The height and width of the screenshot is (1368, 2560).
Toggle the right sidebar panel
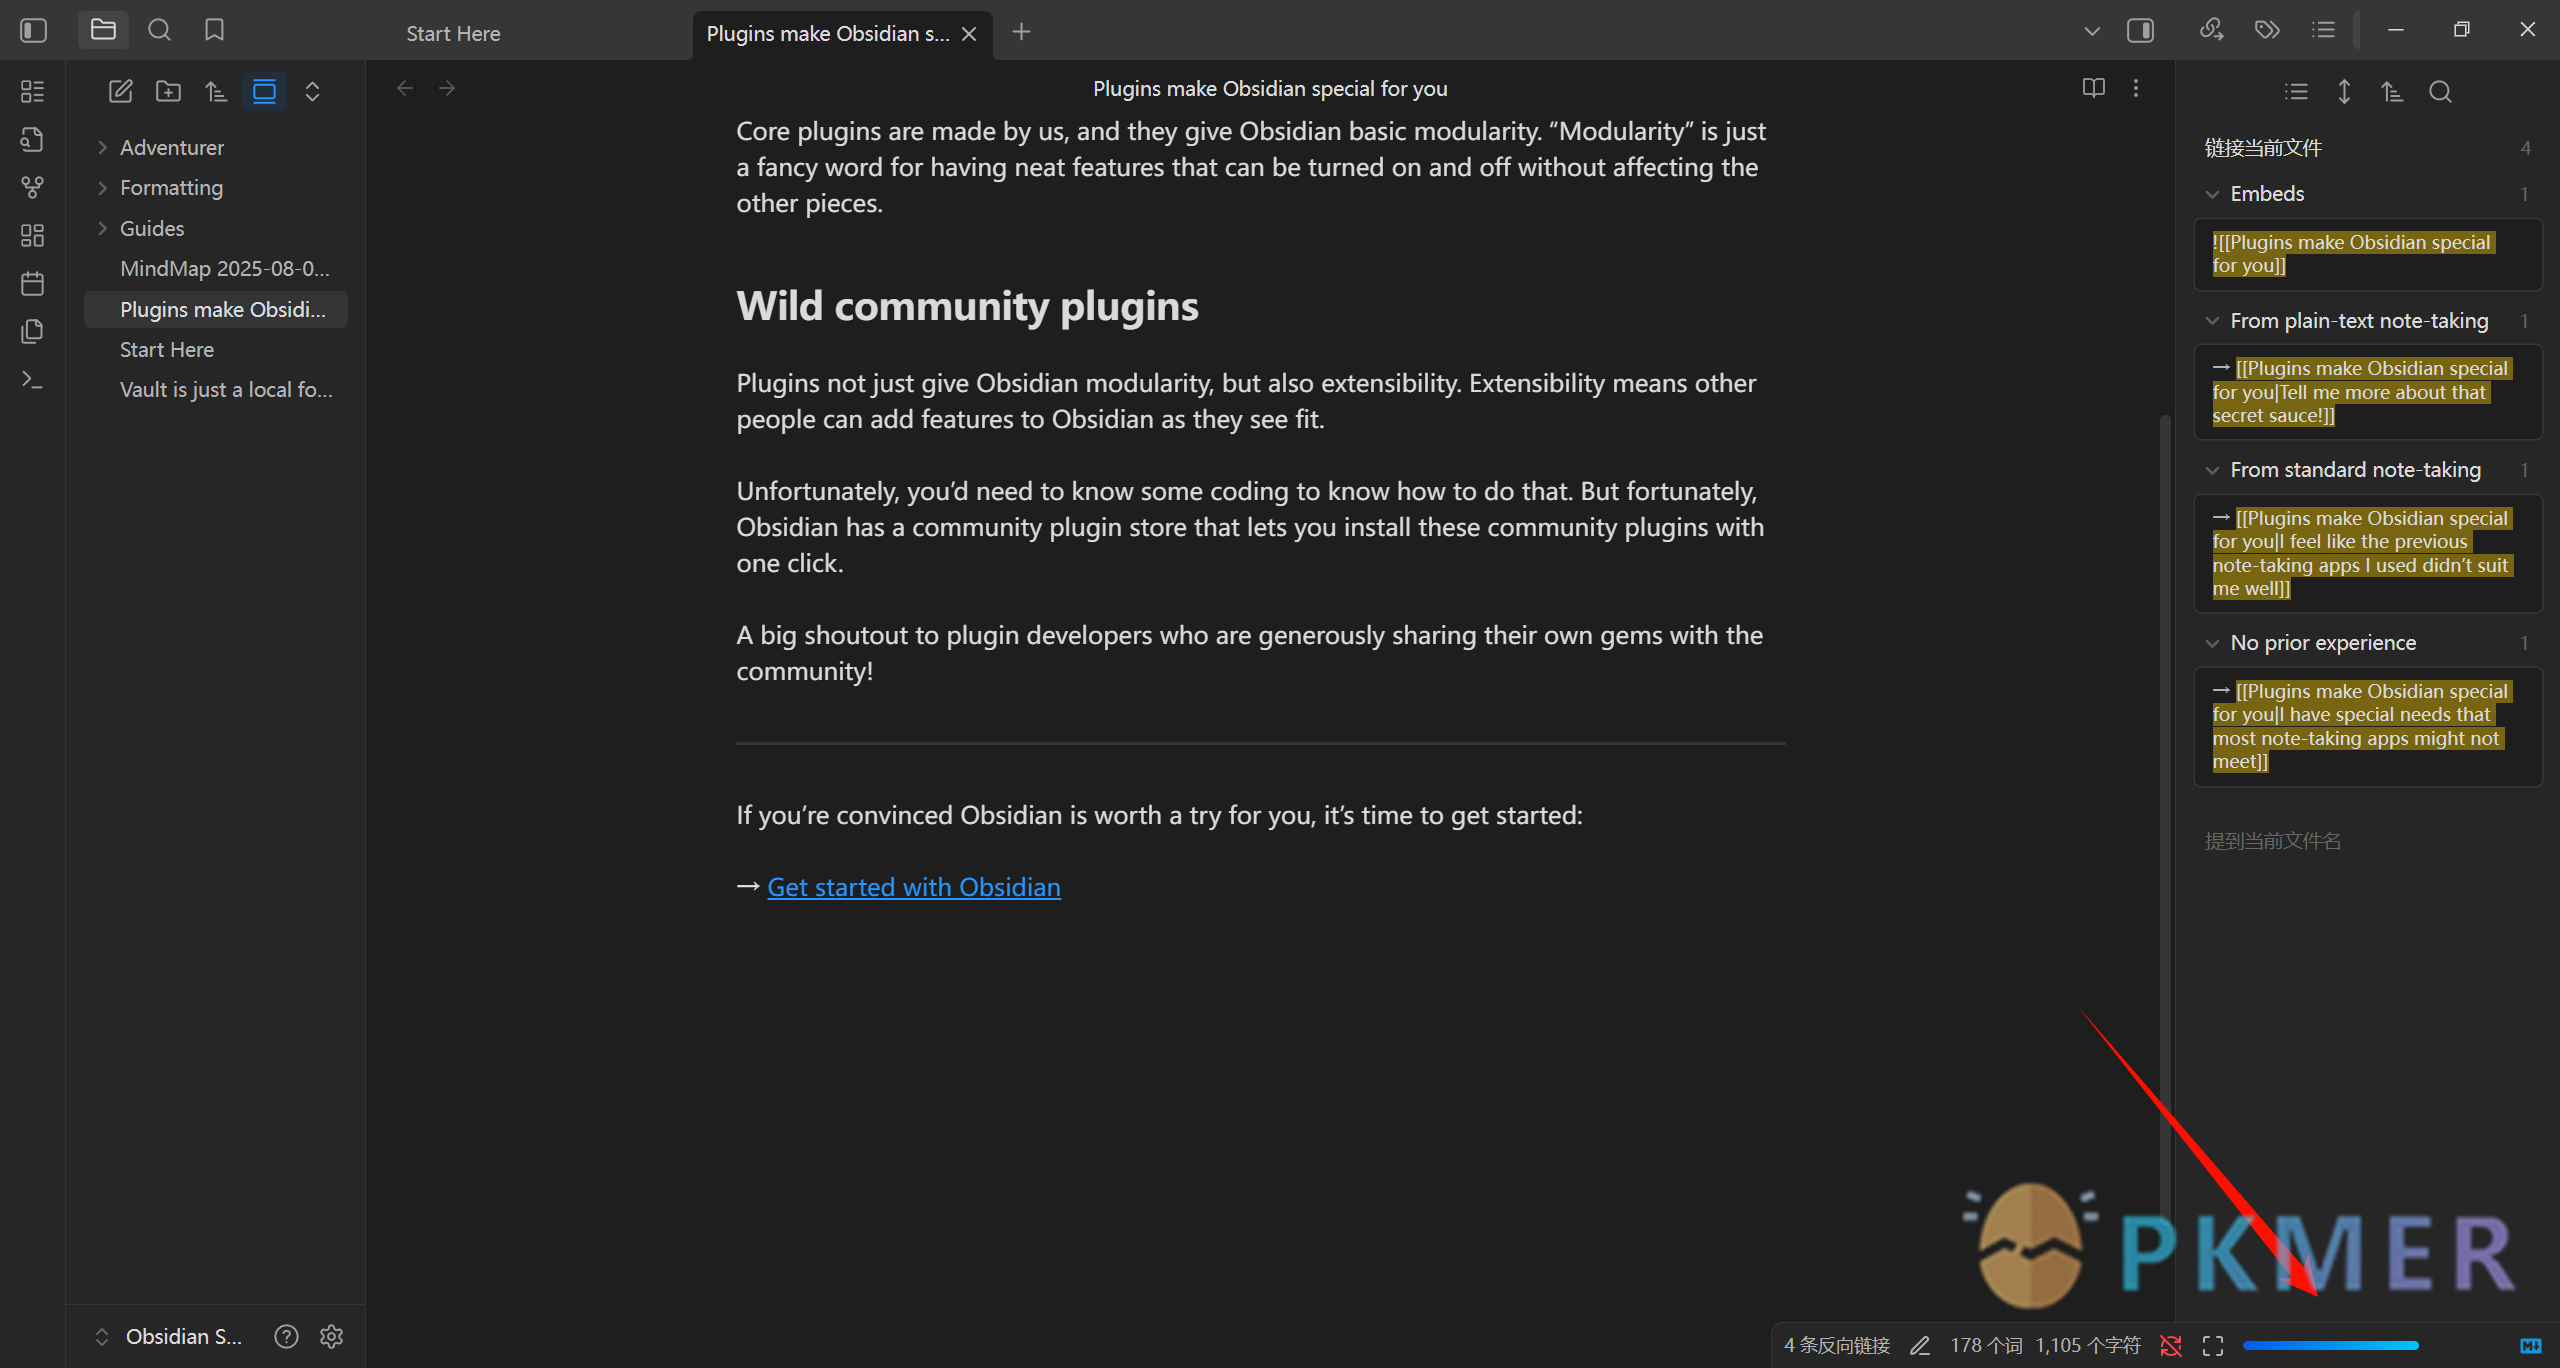click(2140, 30)
